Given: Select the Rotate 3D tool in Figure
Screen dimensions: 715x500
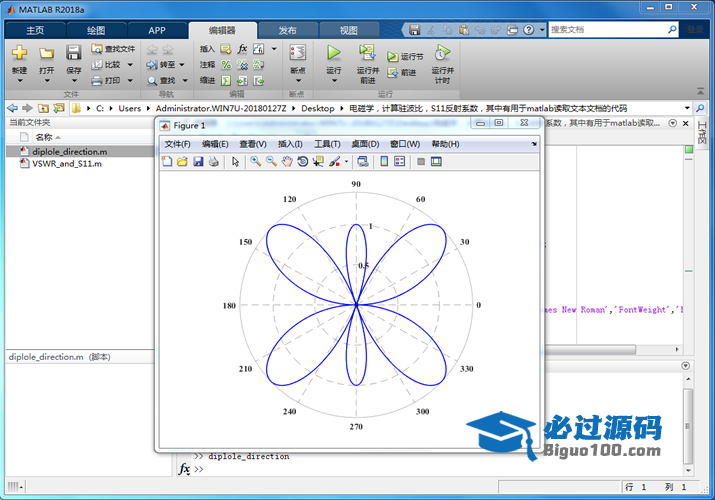Looking at the screenshot, I should 302,161.
